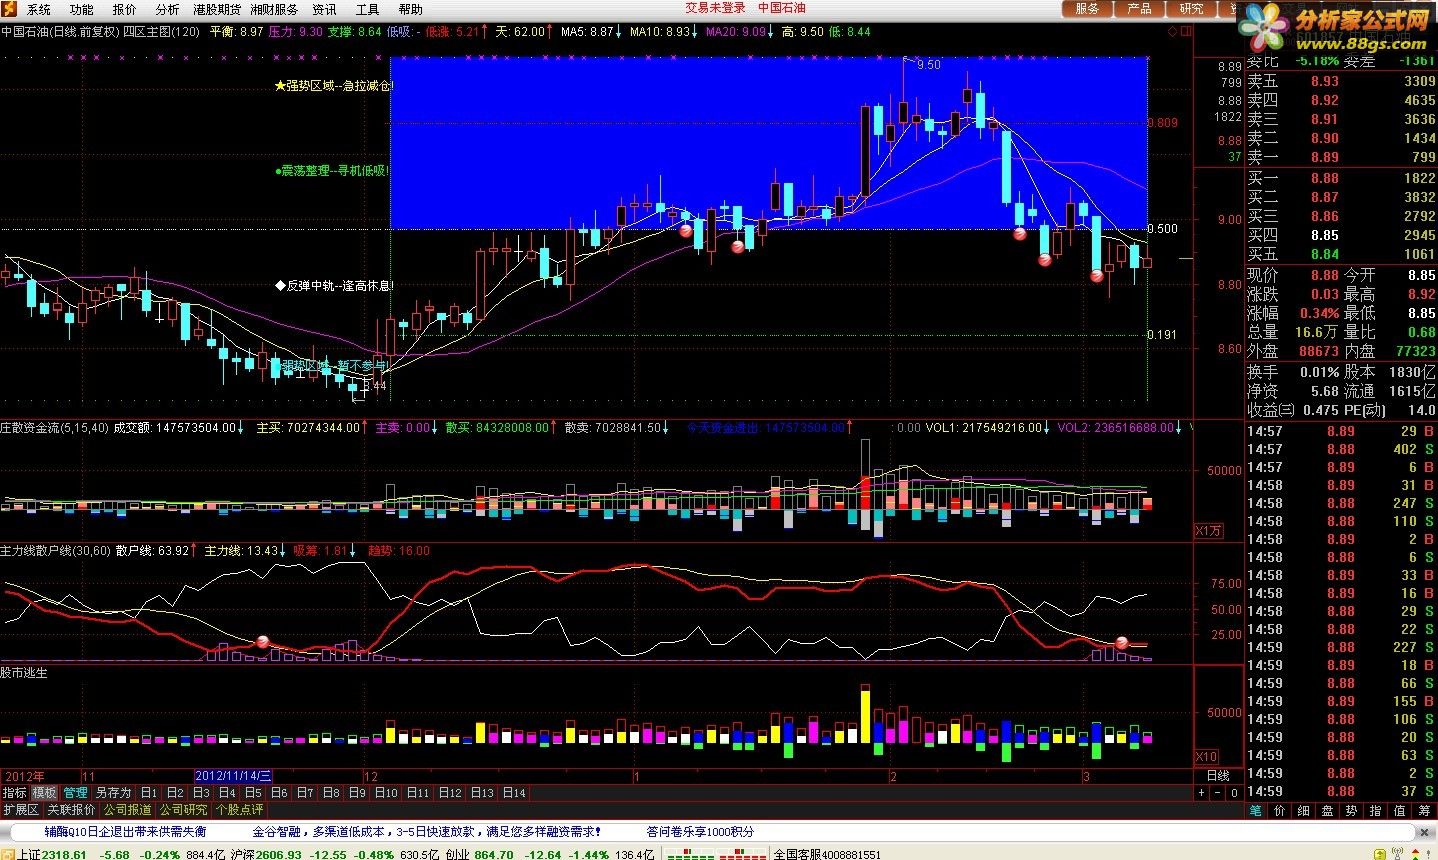
Task: Select the 模板 tab
Action: (45, 792)
